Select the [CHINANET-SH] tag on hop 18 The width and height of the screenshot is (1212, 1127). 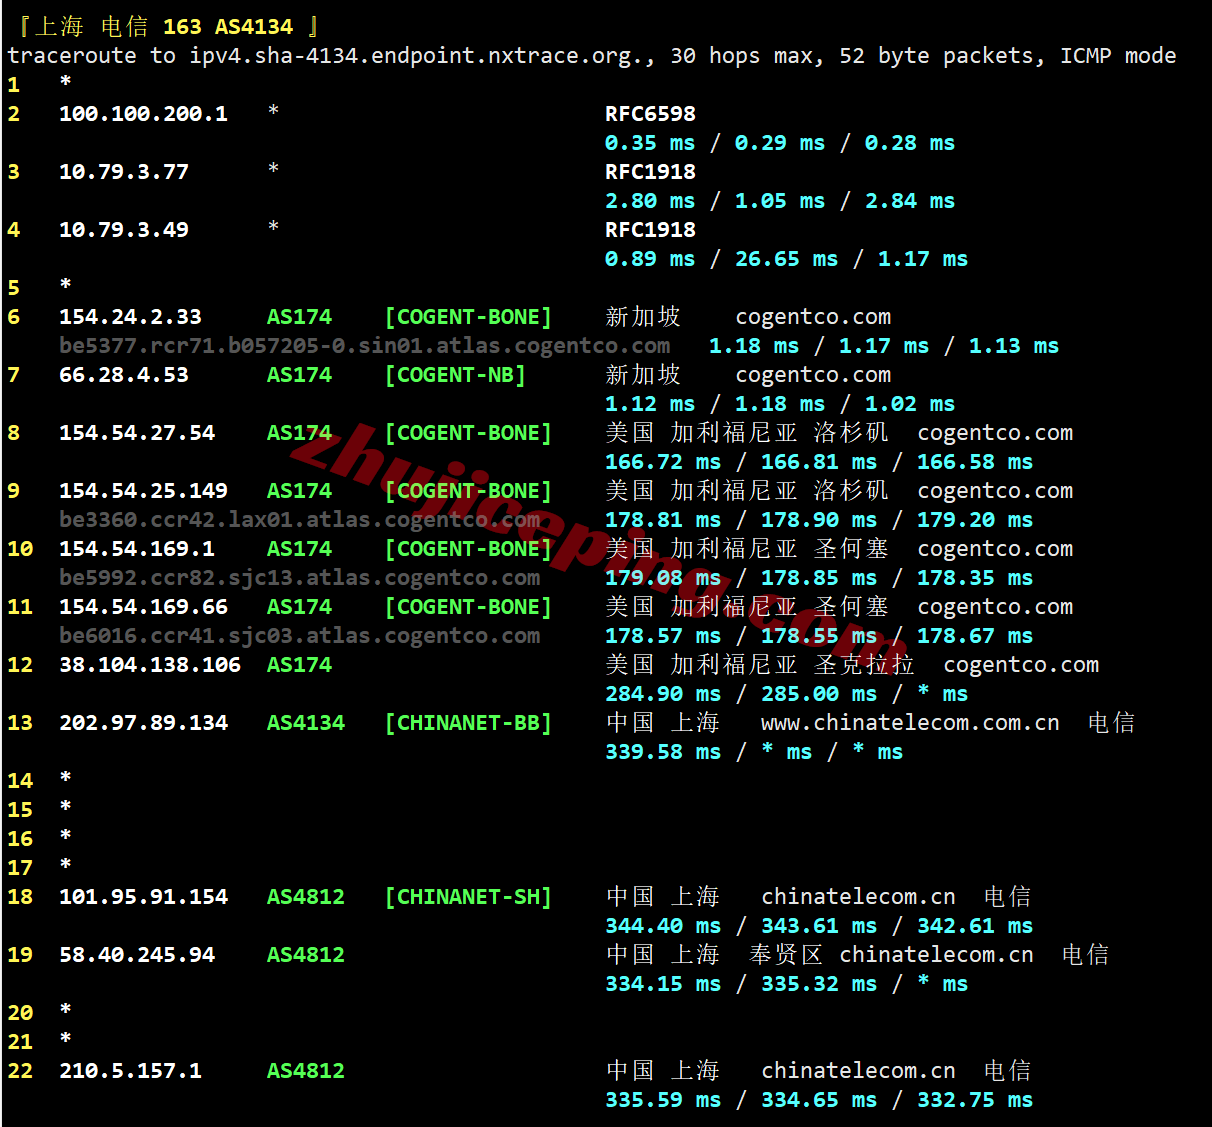(x=468, y=897)
